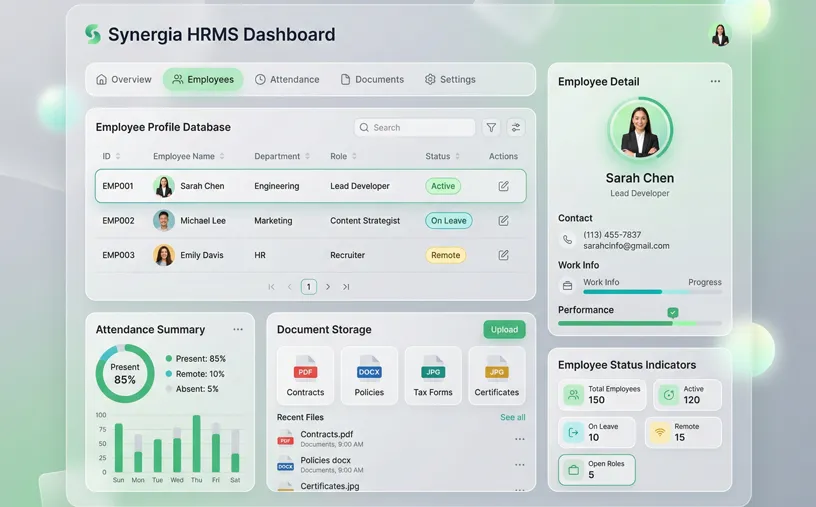The image size is (816, 507).
Task: Click the phone number (113) 455-7837
Action: 612,235
